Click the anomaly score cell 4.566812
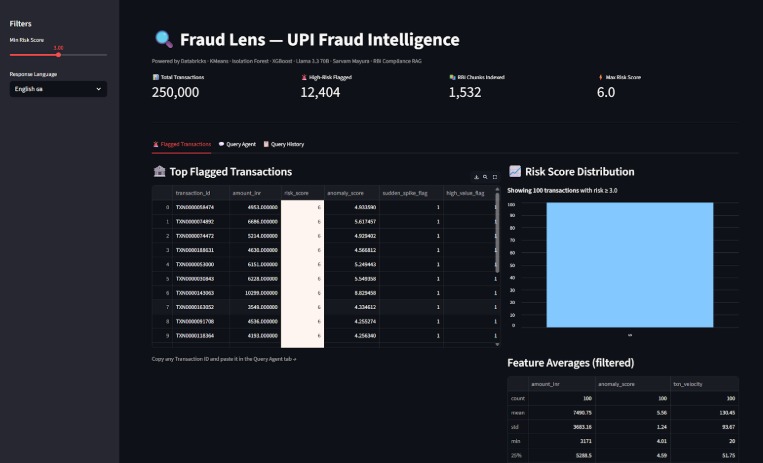The height and width of the screenshot is (463, 763). tap(351, 250)
